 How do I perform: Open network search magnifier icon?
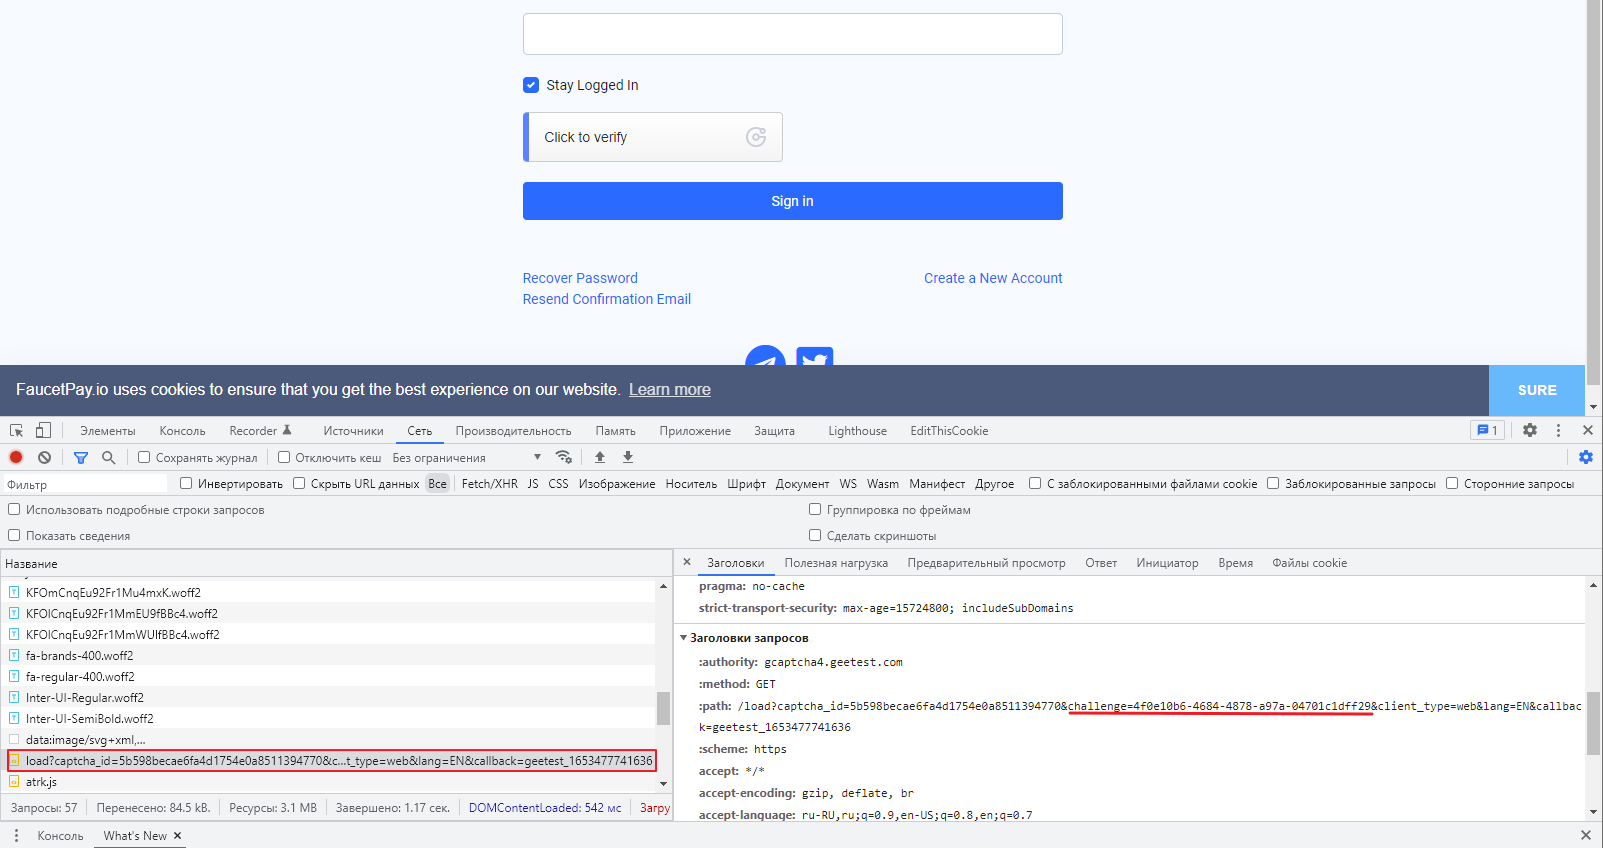(x=109, y=457)
